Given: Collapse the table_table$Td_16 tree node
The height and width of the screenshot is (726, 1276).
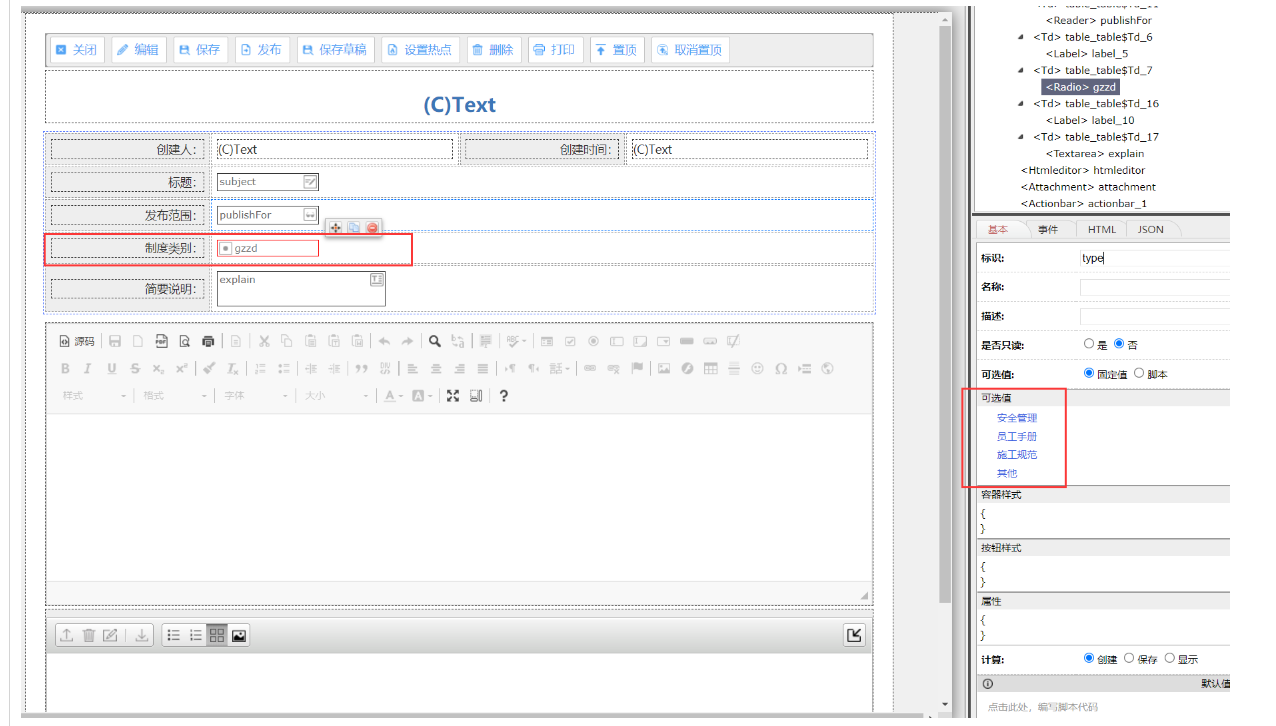Looking at the screenshot, I should click(1021, 103).
